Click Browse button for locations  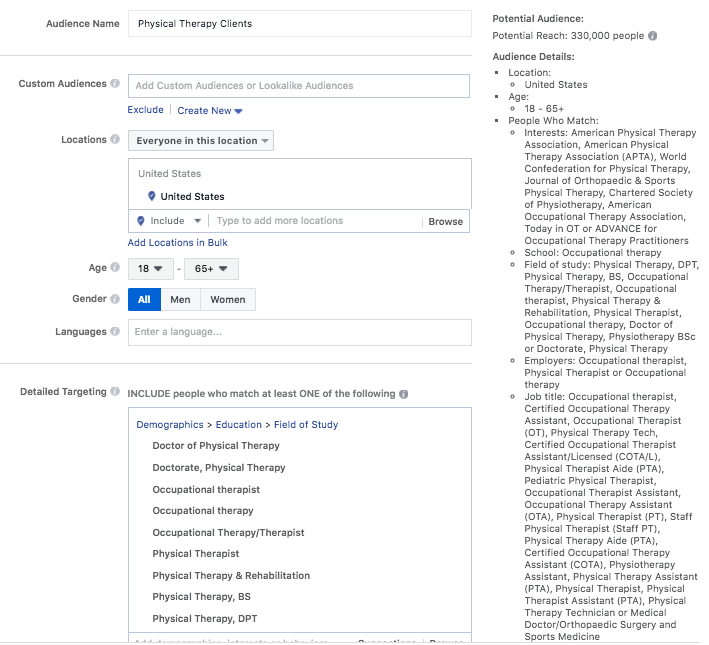click(445, 222)
